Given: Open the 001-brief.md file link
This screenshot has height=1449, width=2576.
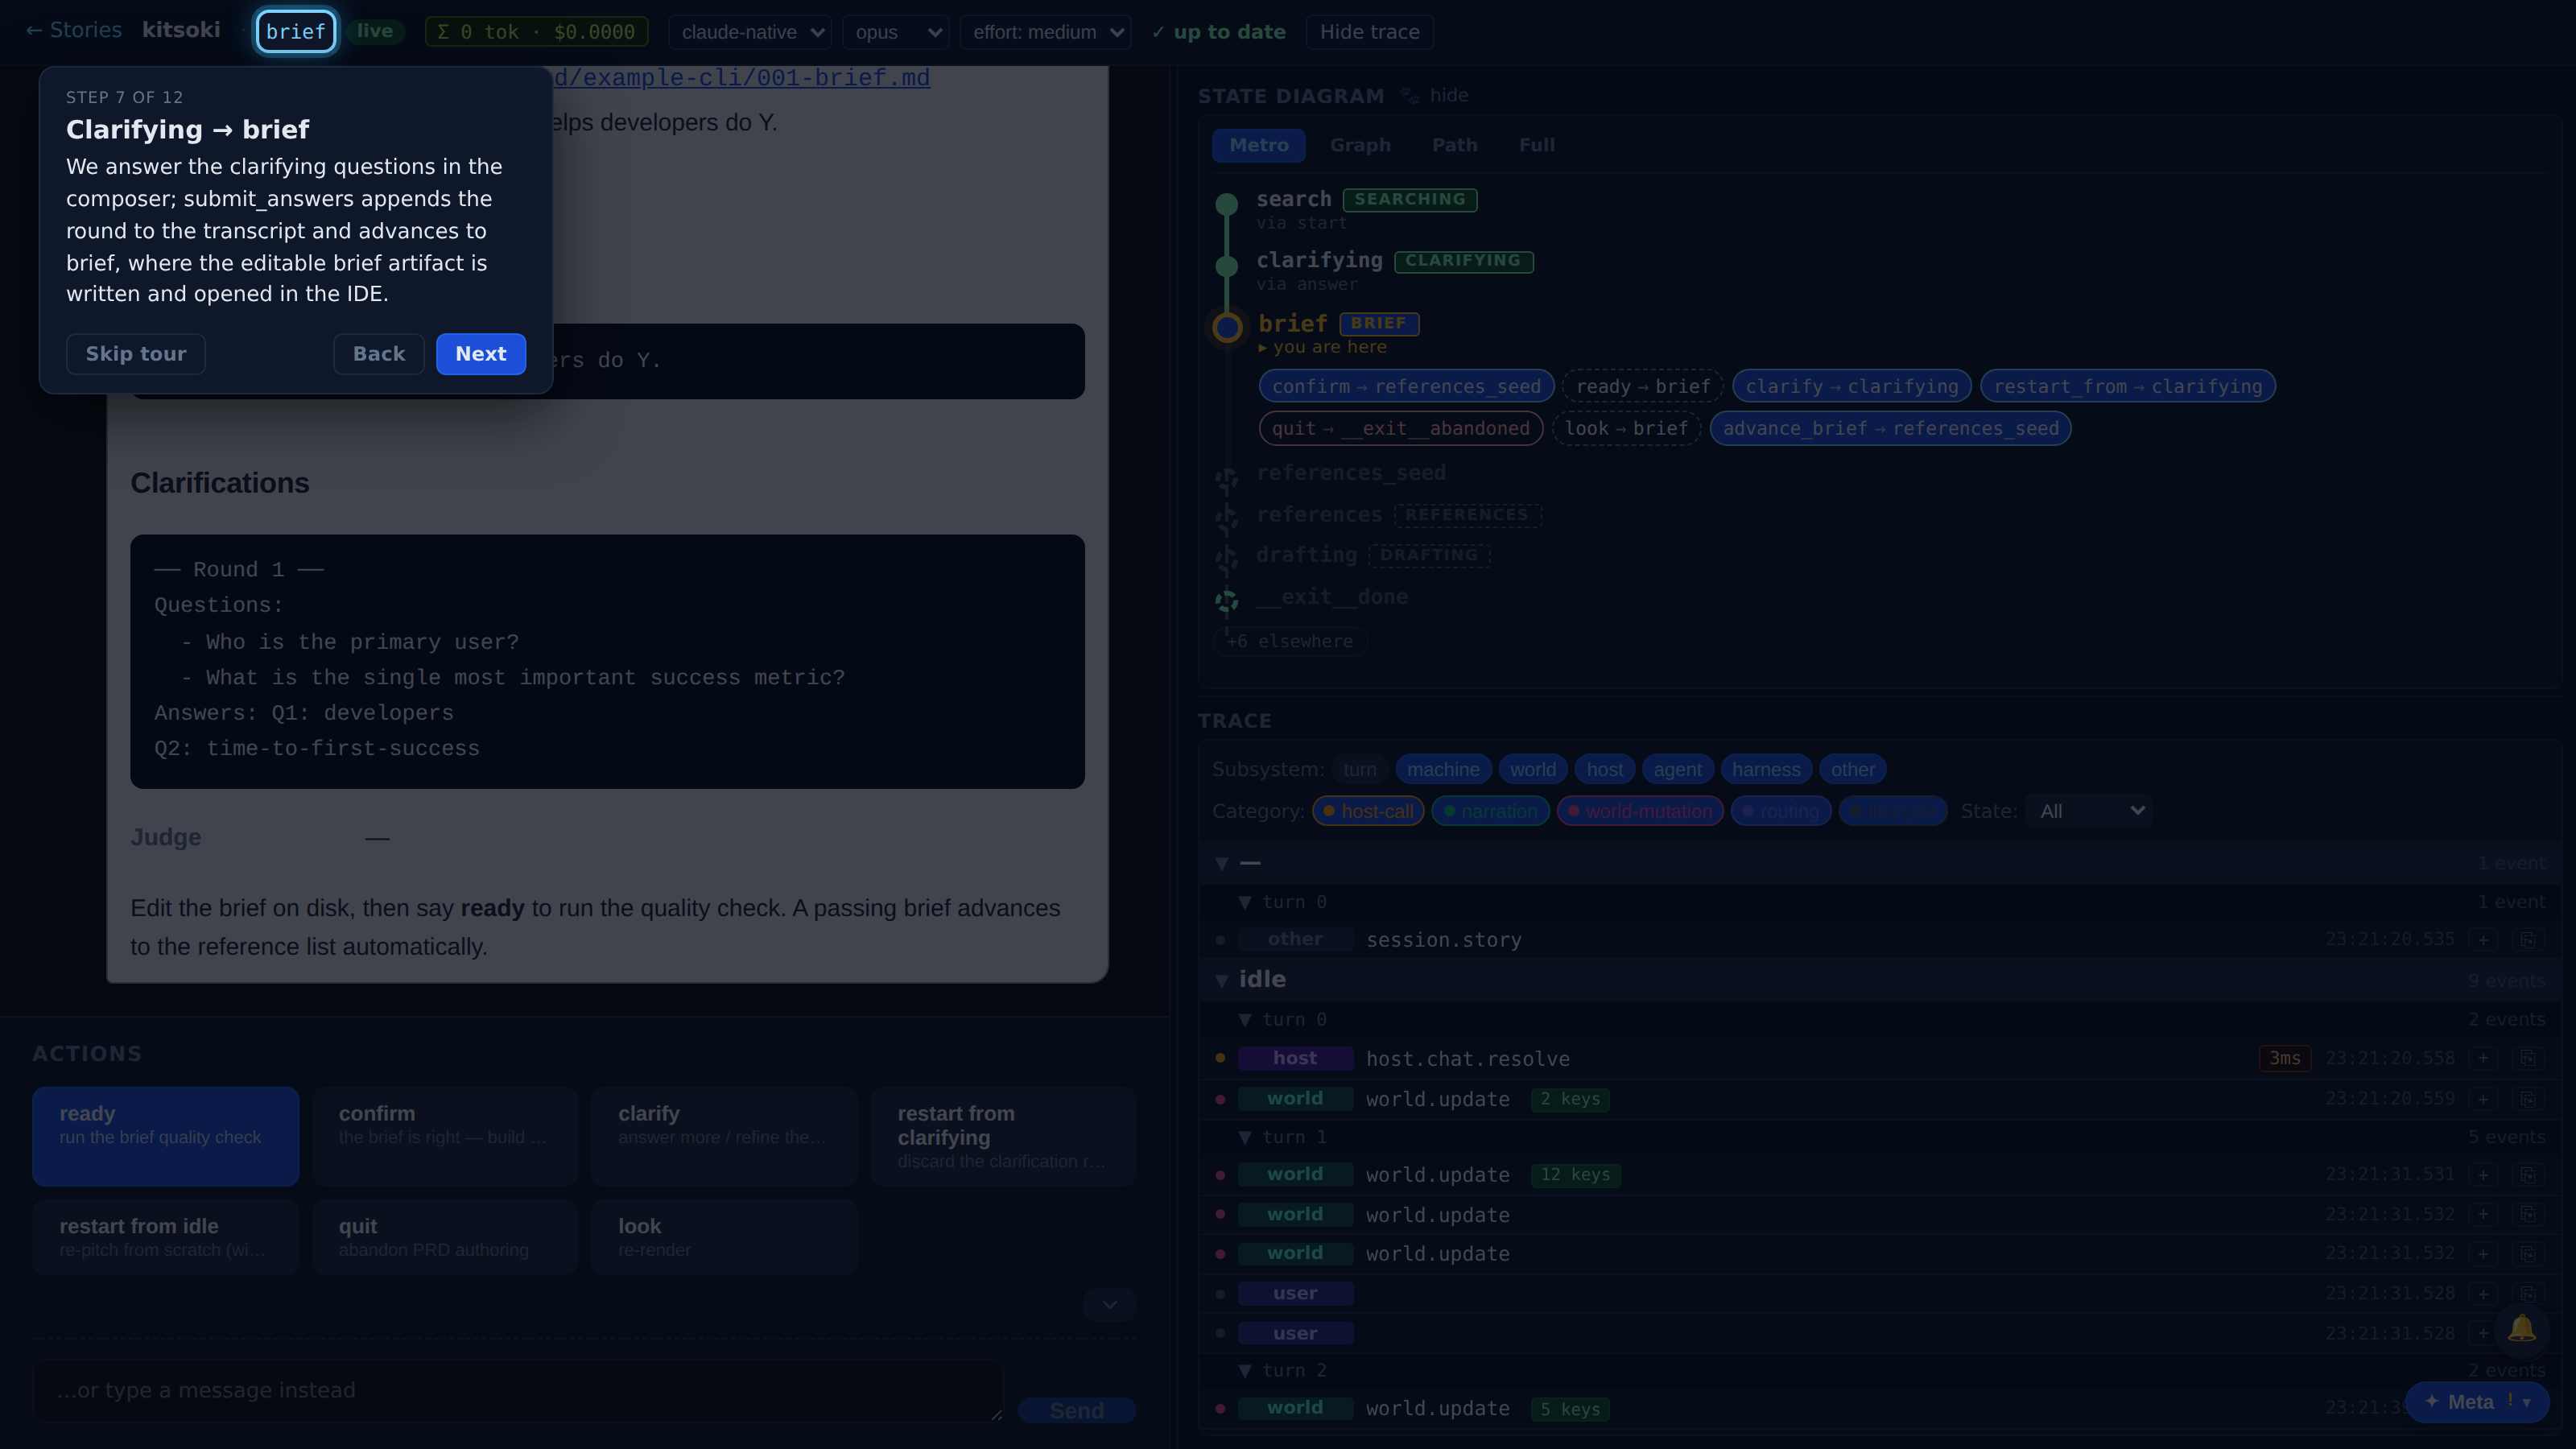Looking at the screenshot, I should tap(741, 78).
